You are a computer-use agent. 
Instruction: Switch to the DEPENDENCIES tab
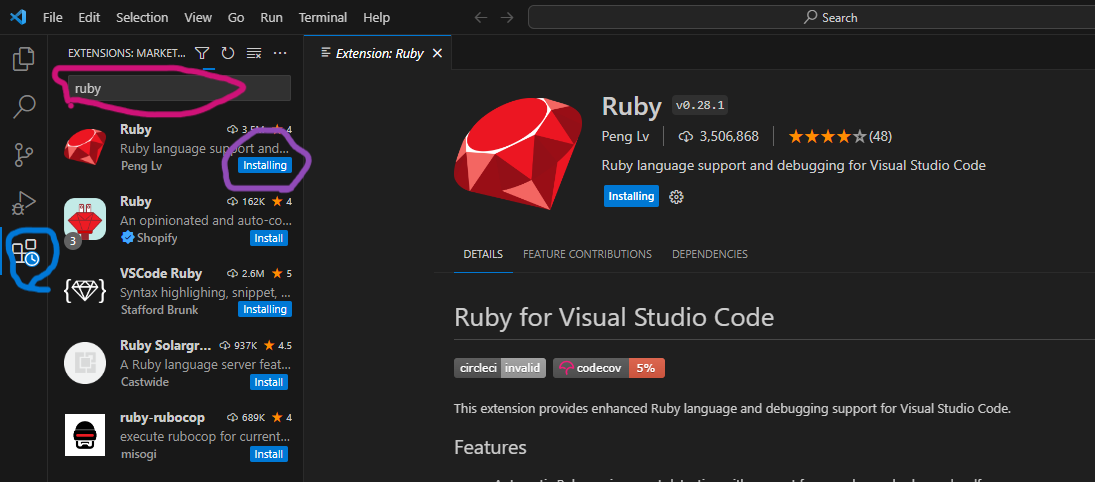coord(710,254)
